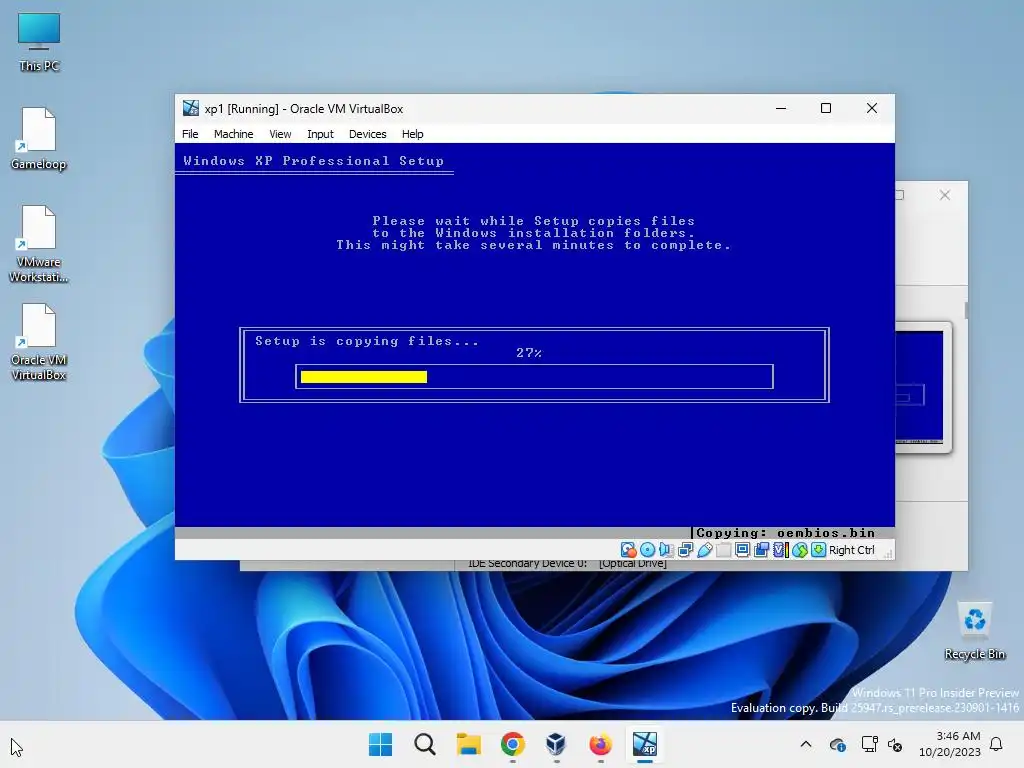Close the xp1 VirtualBox window
1024x768 pixels.
[x=872, y=108]
